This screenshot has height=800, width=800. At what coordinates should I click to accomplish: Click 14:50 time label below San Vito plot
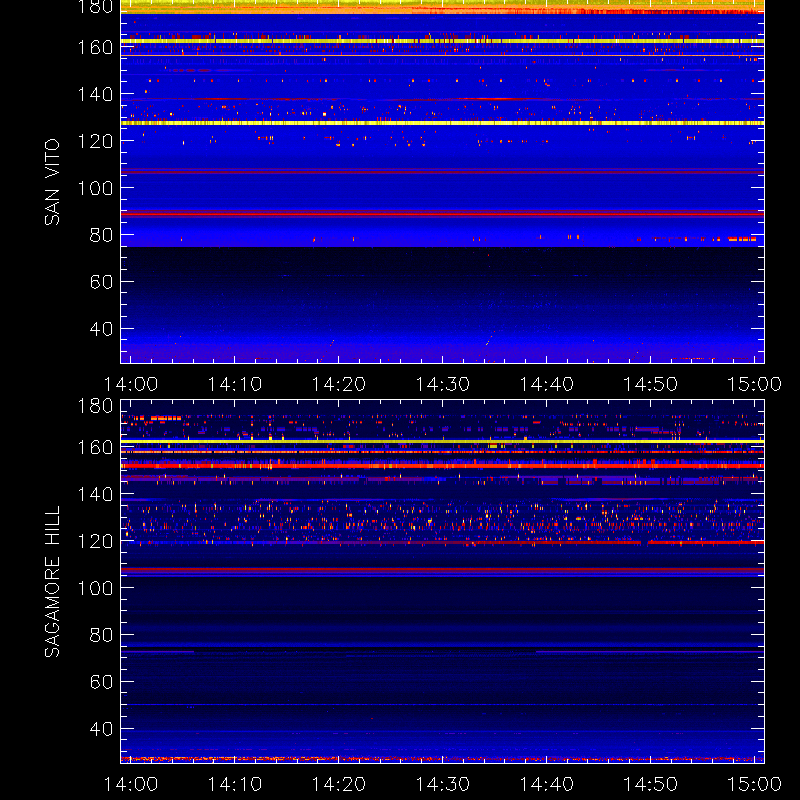pyautogui.click(x=651, y=384)
